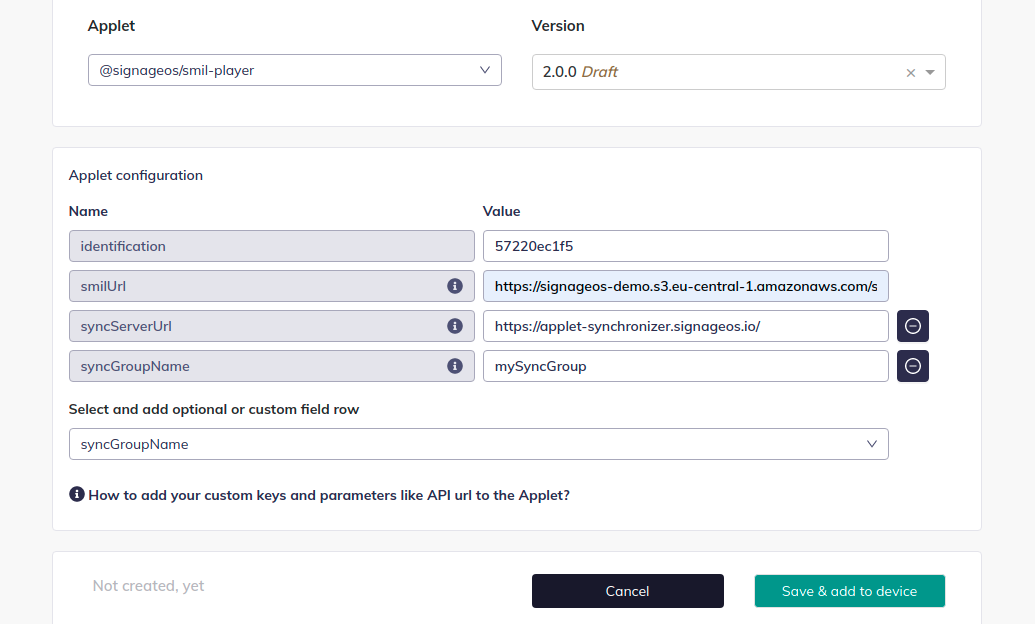This screenshot has width=1035, height=624.
Task: Click the identification value field showing 57220ec1f5
Action: tap(687, 245)
